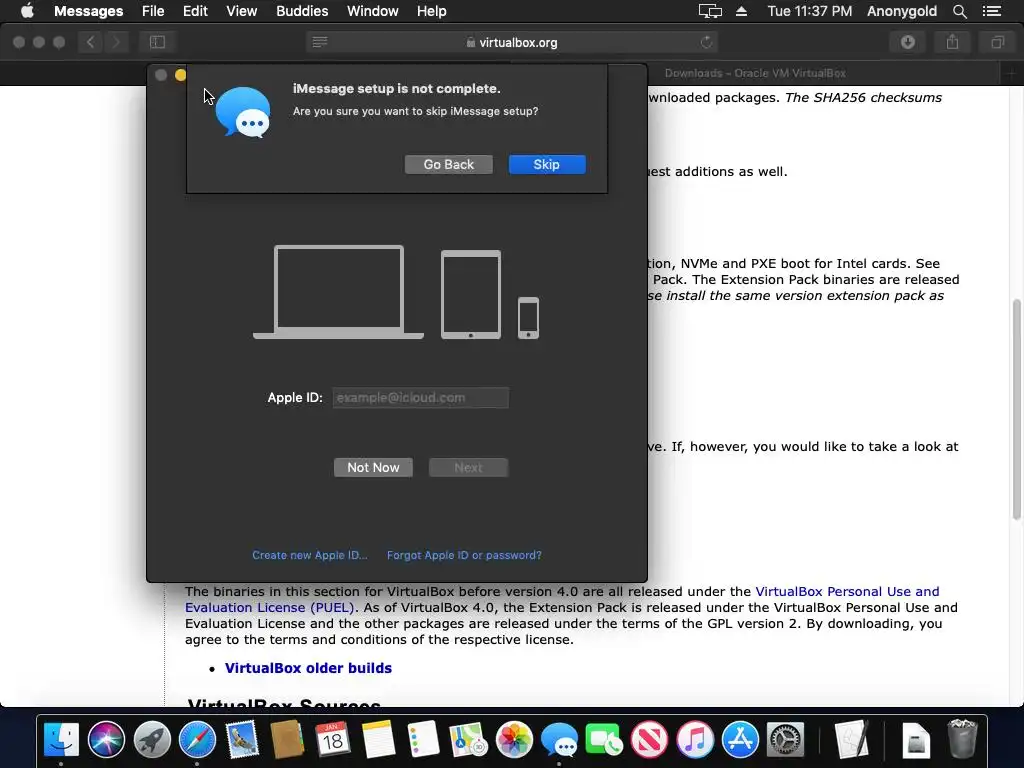Click virtualbox.org address bar
The image size is (1024, 768).
[x=512, y=42]
